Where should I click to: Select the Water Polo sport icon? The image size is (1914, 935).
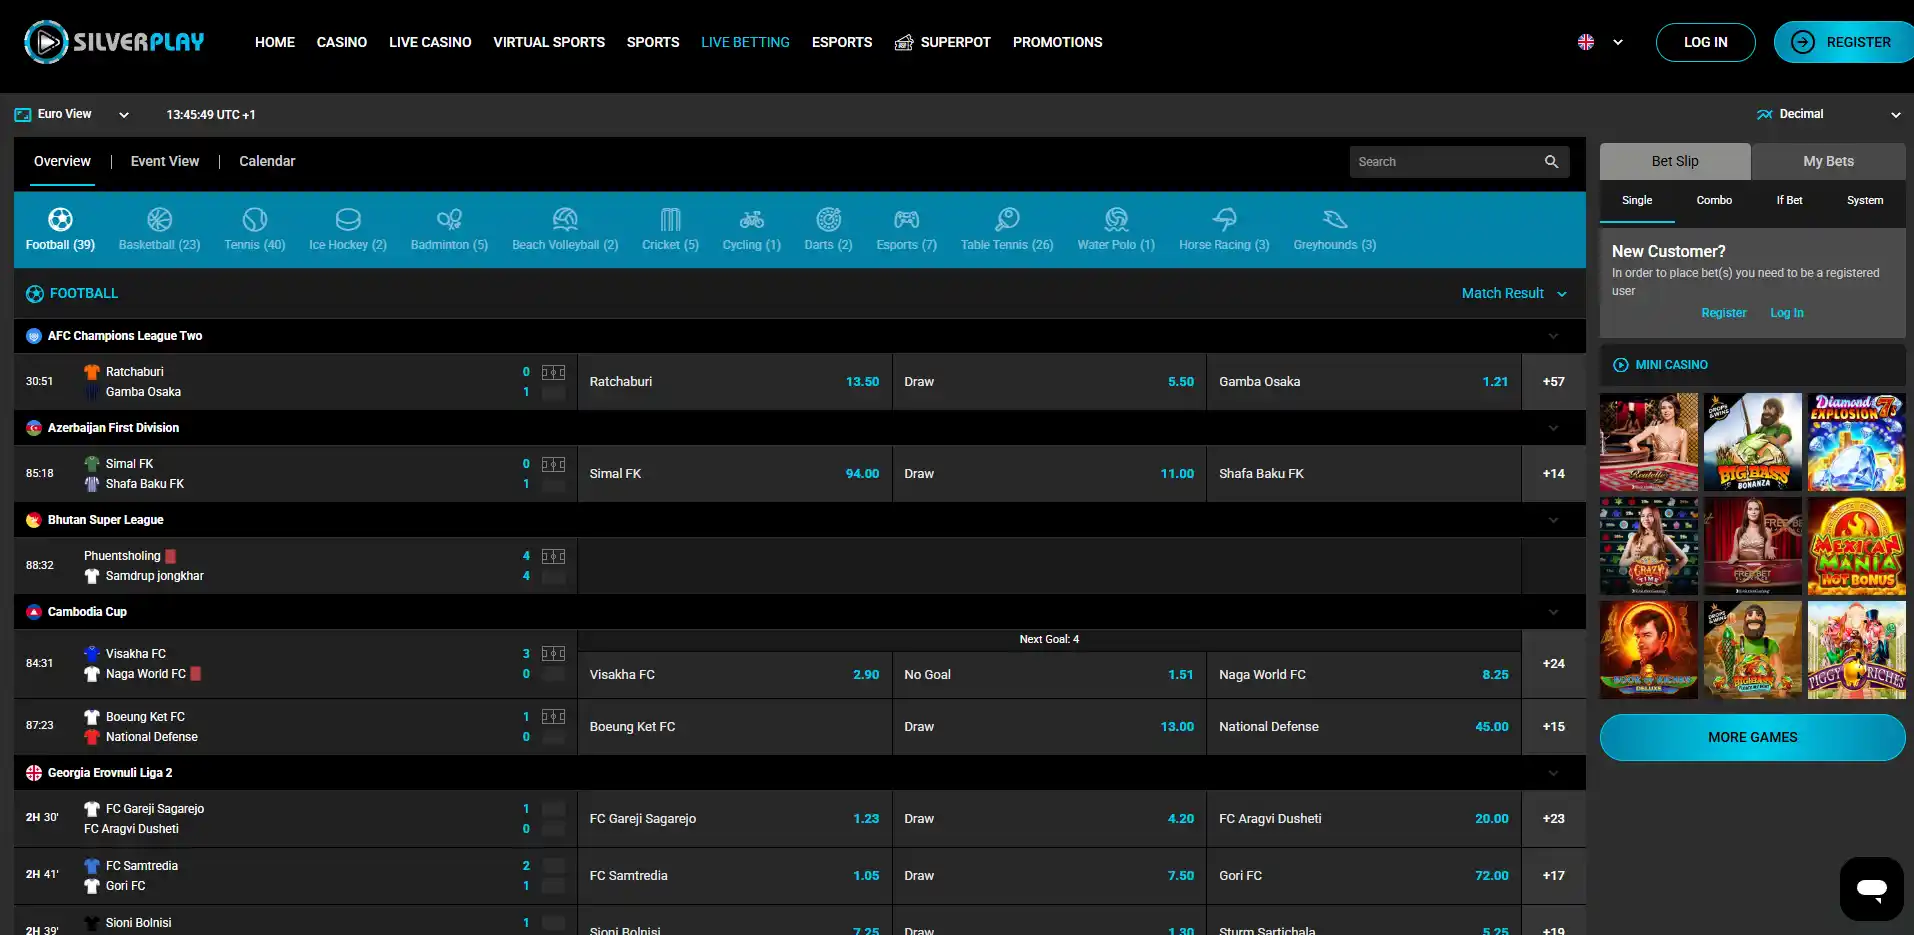coord(1116,219)
